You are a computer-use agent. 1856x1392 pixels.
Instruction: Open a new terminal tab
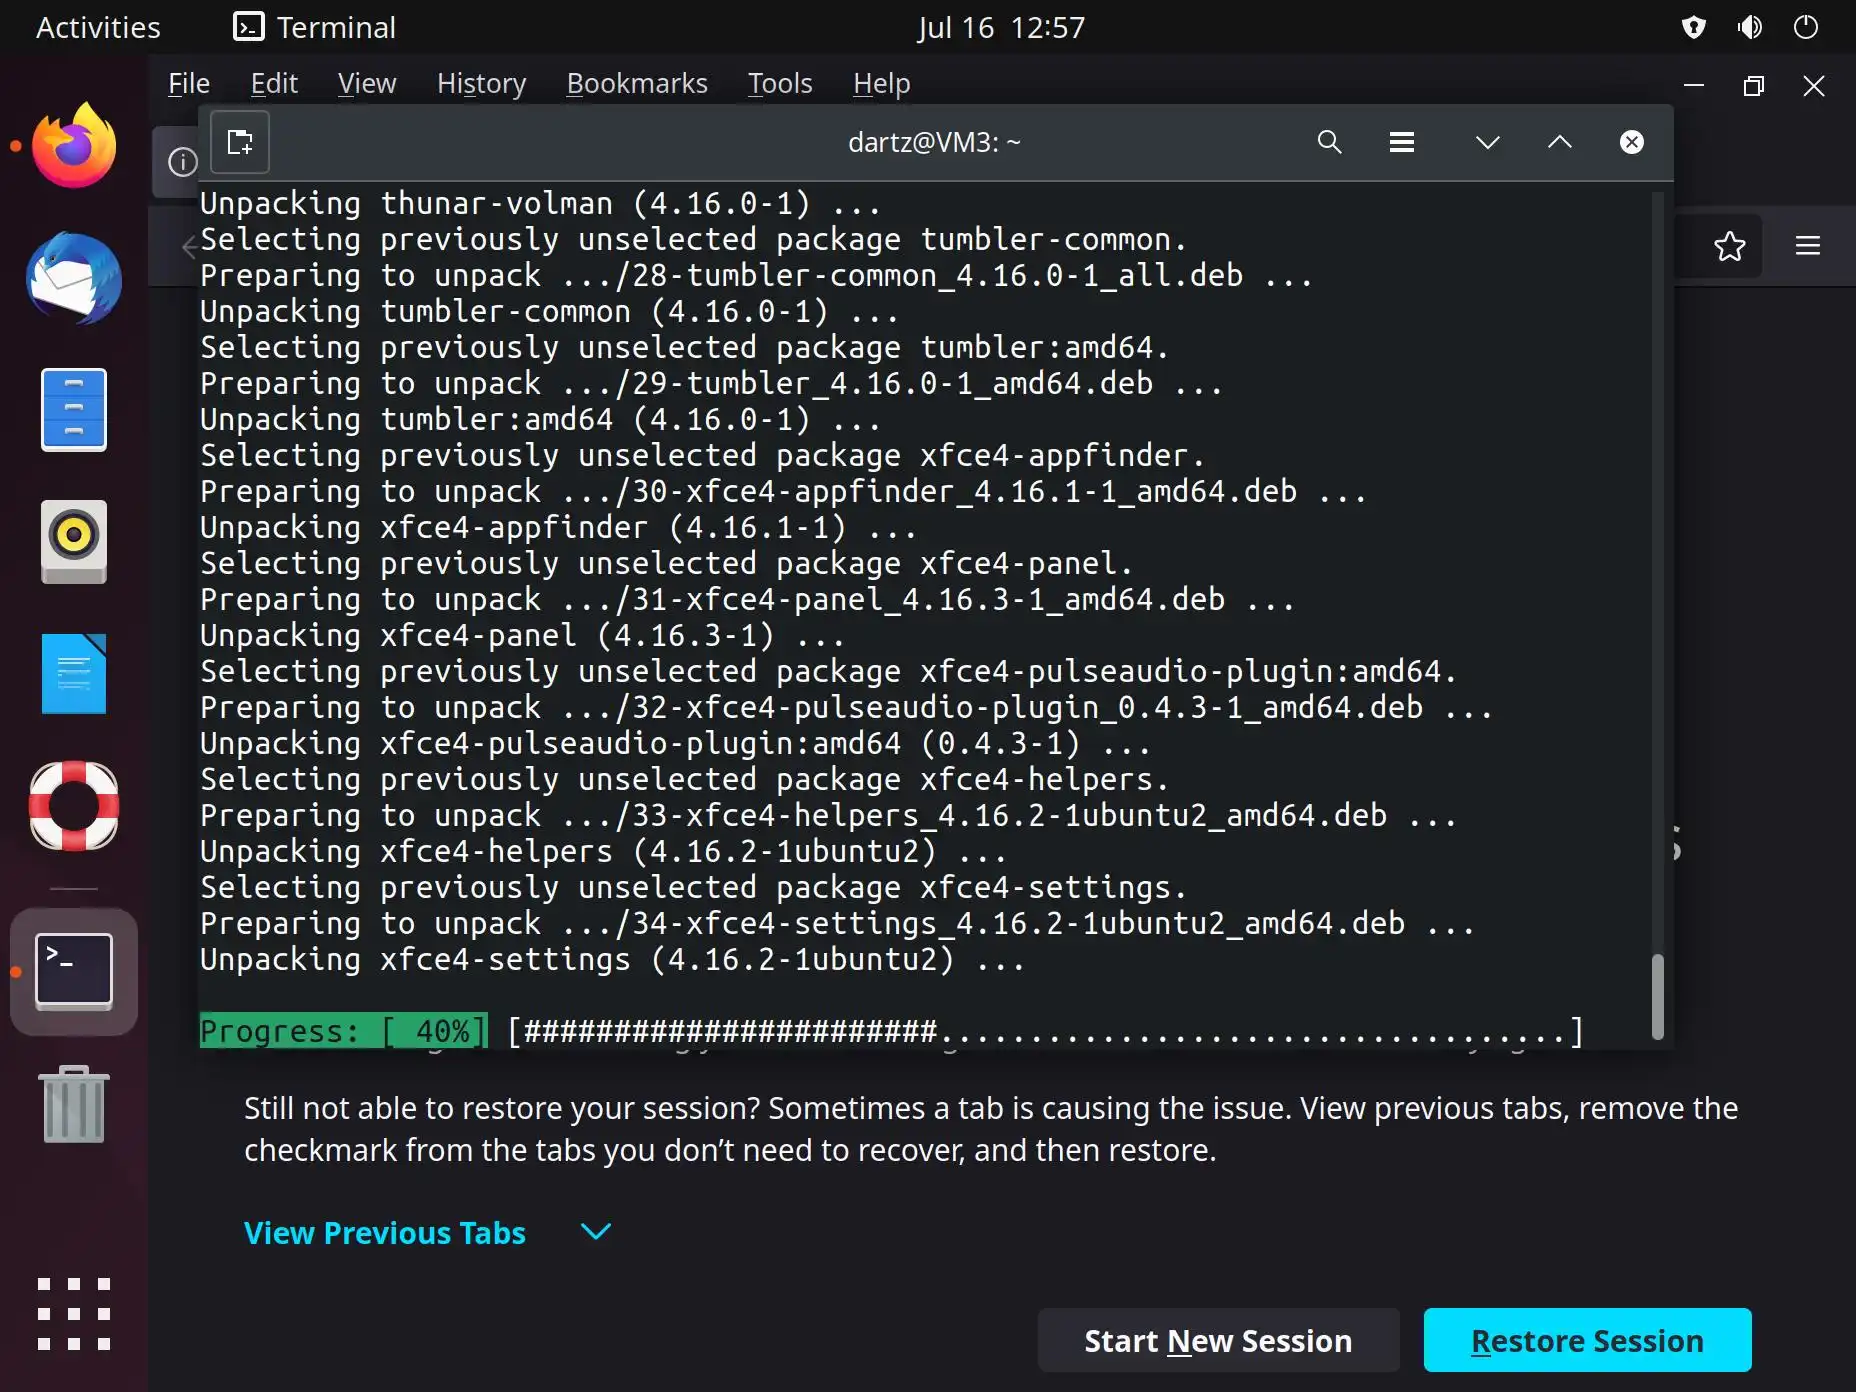[240, 142]
